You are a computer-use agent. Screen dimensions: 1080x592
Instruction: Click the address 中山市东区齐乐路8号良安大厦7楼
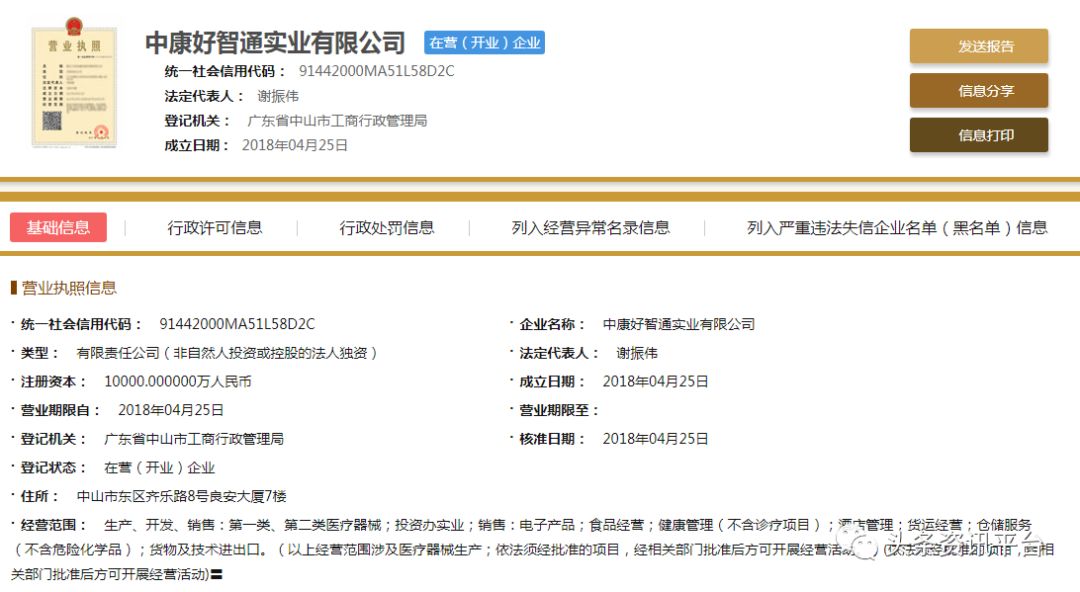(x=181, y=496)
